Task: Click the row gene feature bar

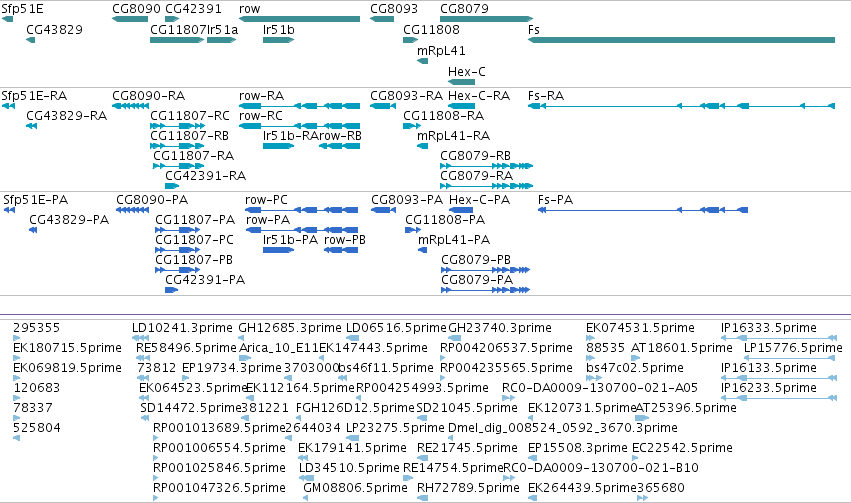Action: tap(299, 19)
